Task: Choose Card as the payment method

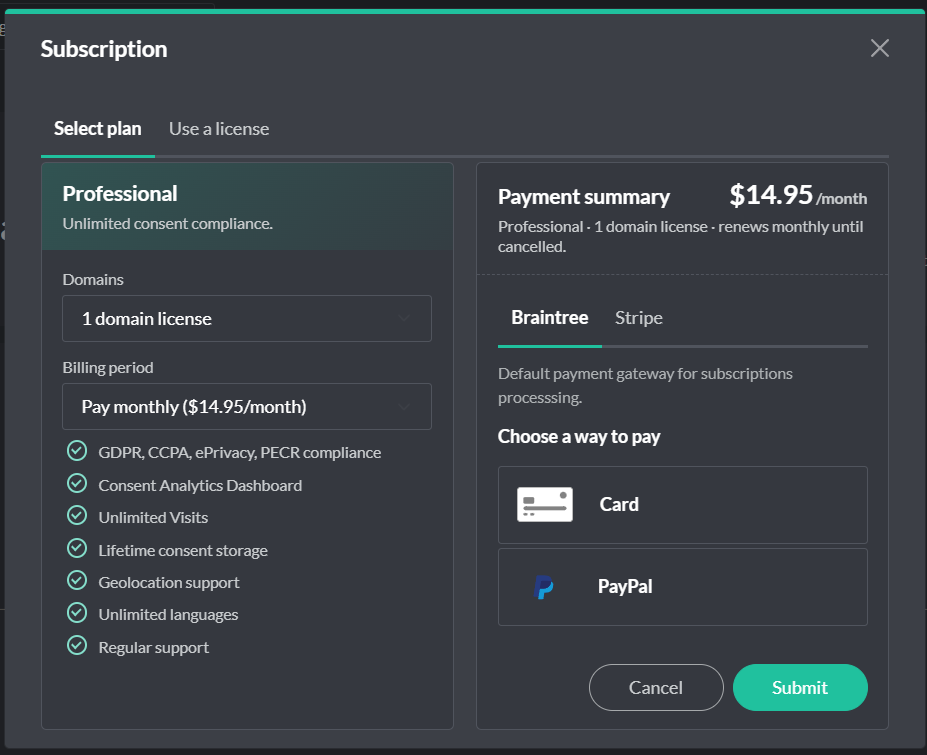Action: [683, 505]
